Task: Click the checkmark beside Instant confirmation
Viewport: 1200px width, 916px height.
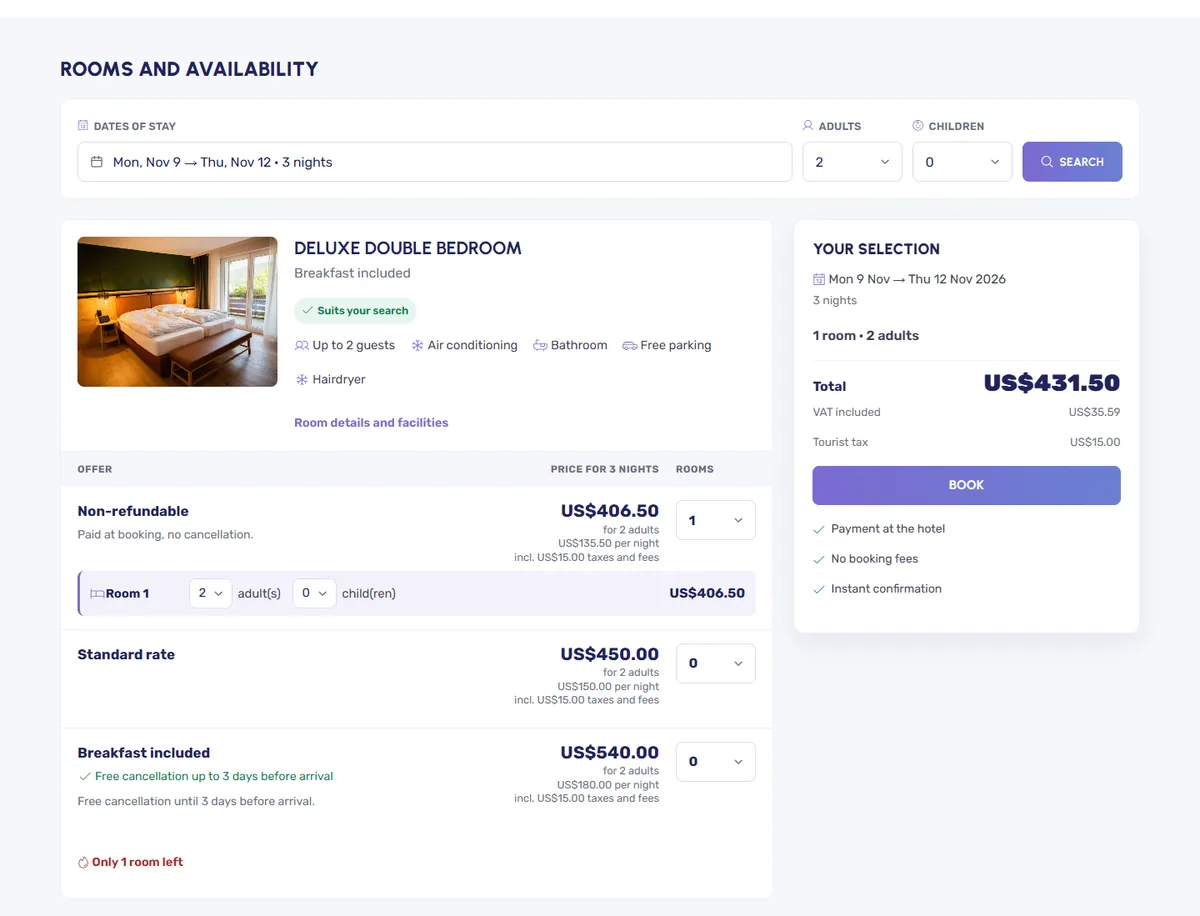Action: click(x=819, y=589)
